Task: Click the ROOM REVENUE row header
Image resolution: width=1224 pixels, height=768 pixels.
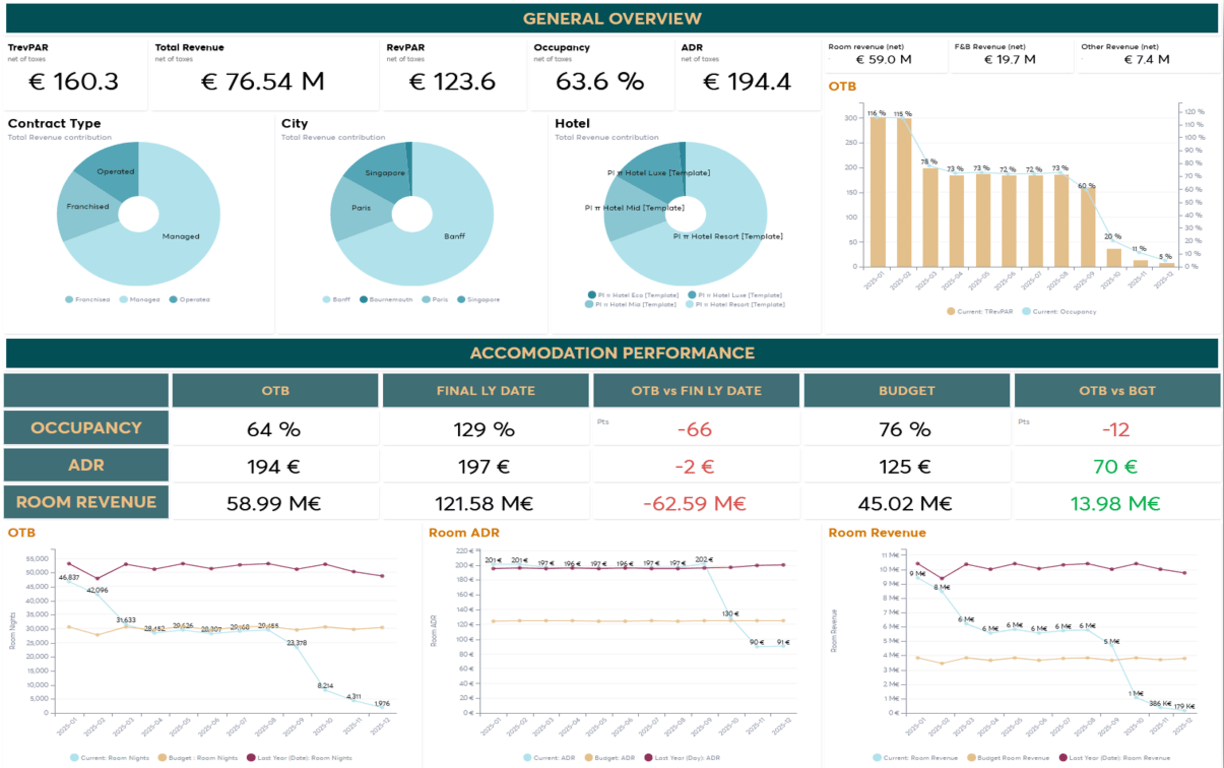Action: [x=85, y=503]
